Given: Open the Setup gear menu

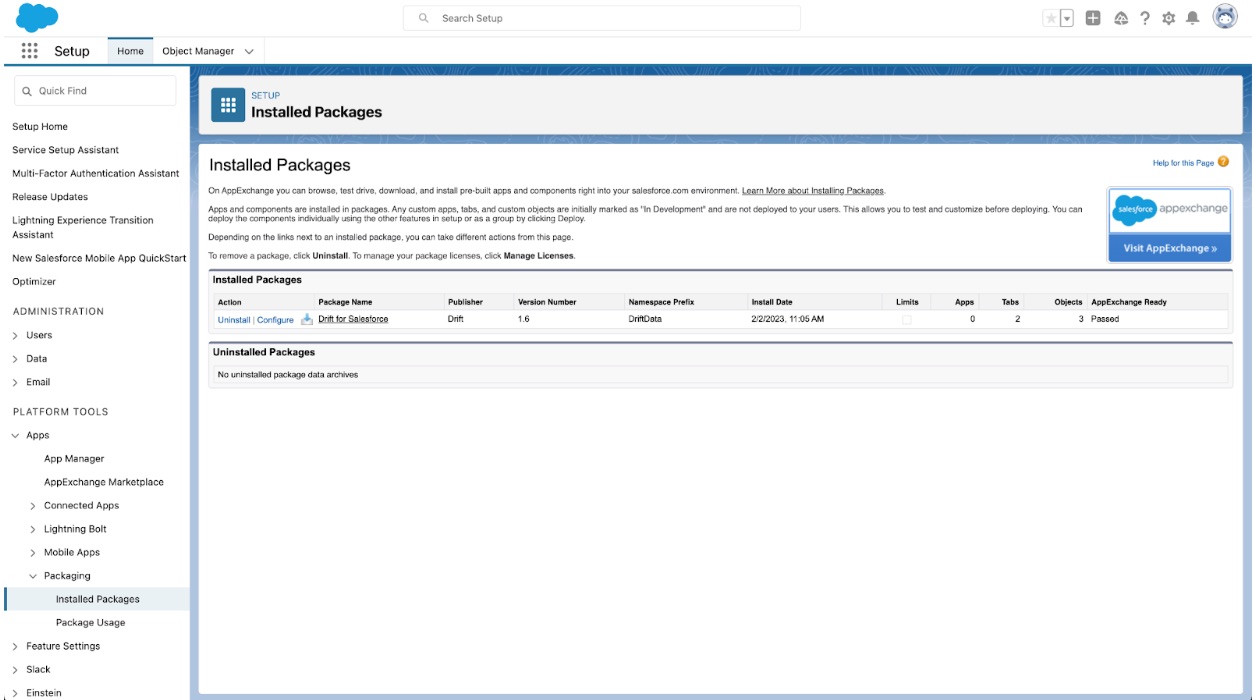Looking at the screenshot, I should tap(1168, 18).
